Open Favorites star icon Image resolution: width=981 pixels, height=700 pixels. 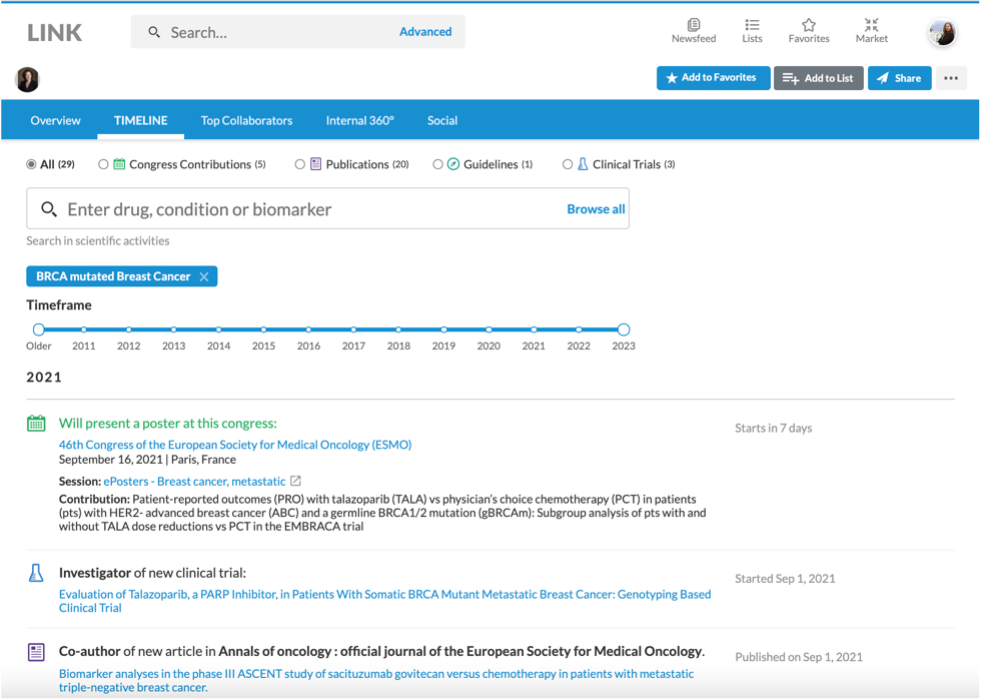point(808,26)
